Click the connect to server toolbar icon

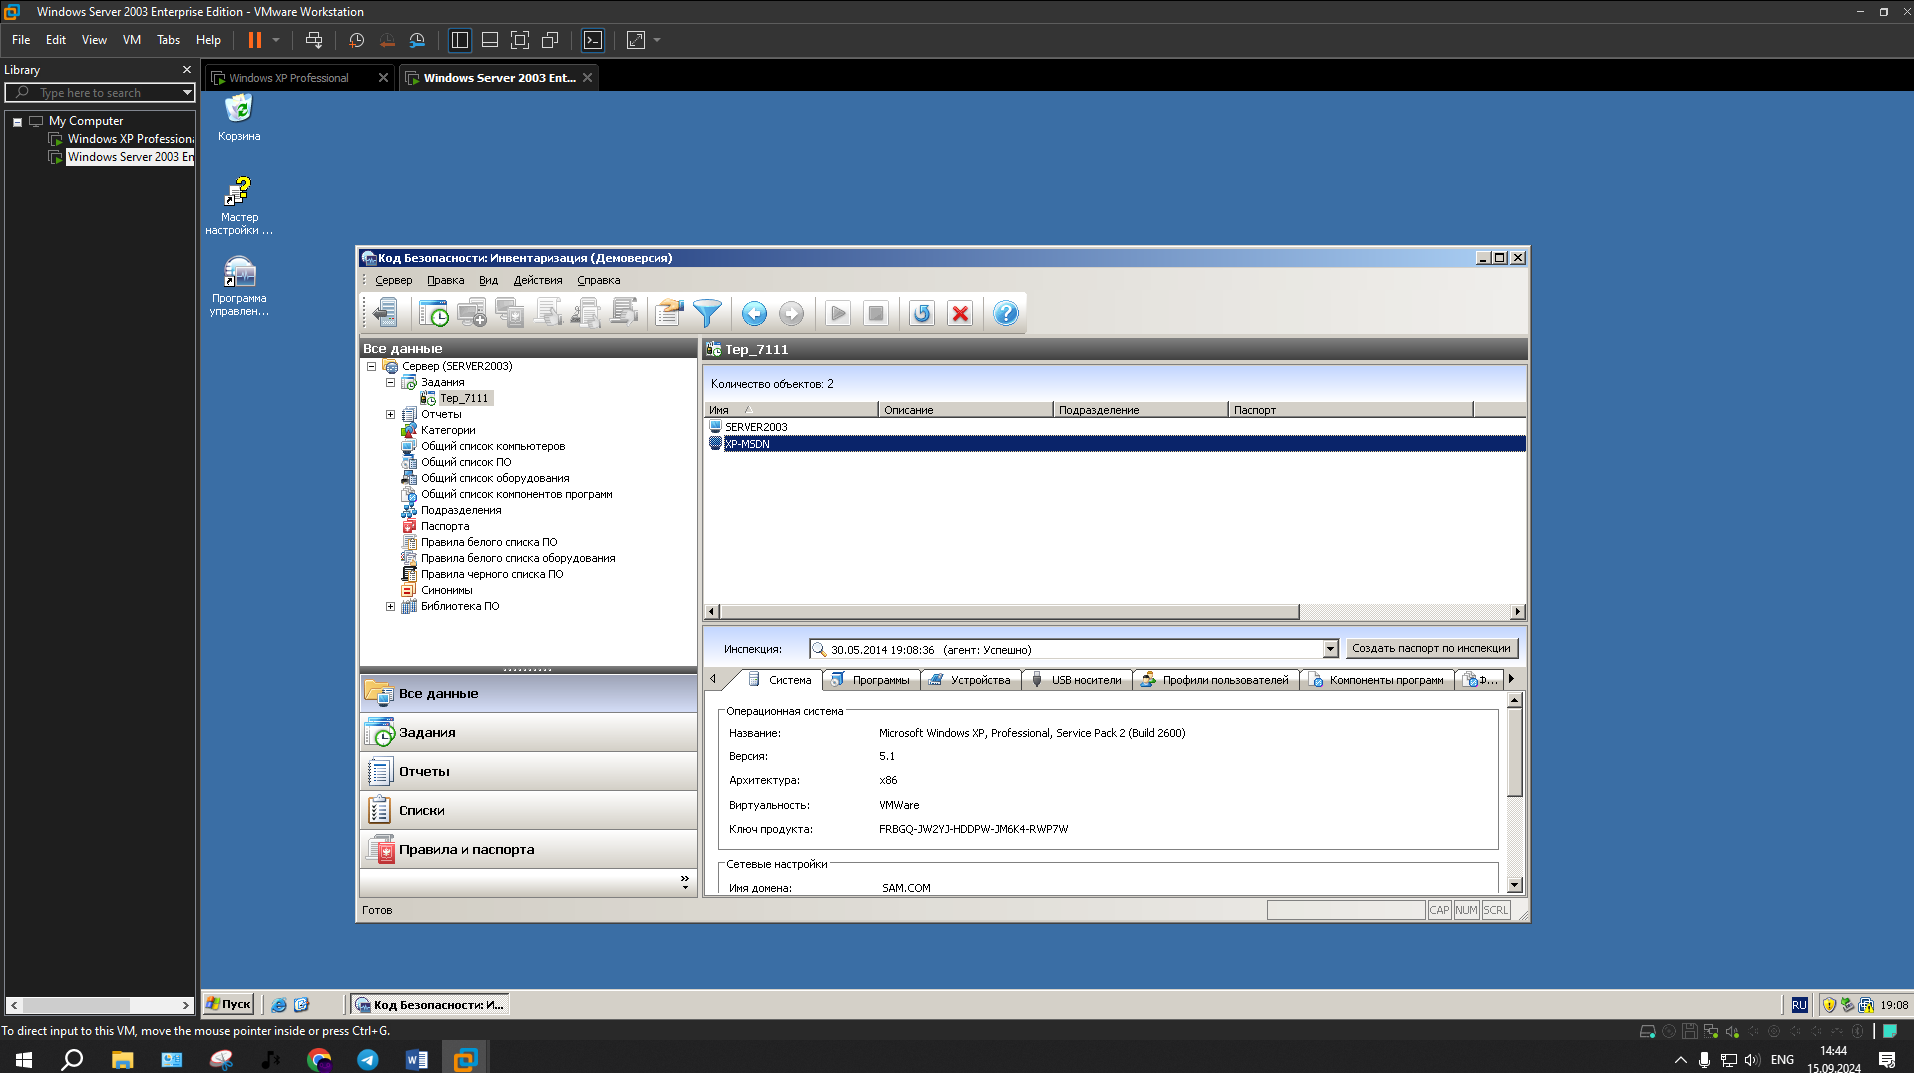pyautogui.click(x=385, y=313)
